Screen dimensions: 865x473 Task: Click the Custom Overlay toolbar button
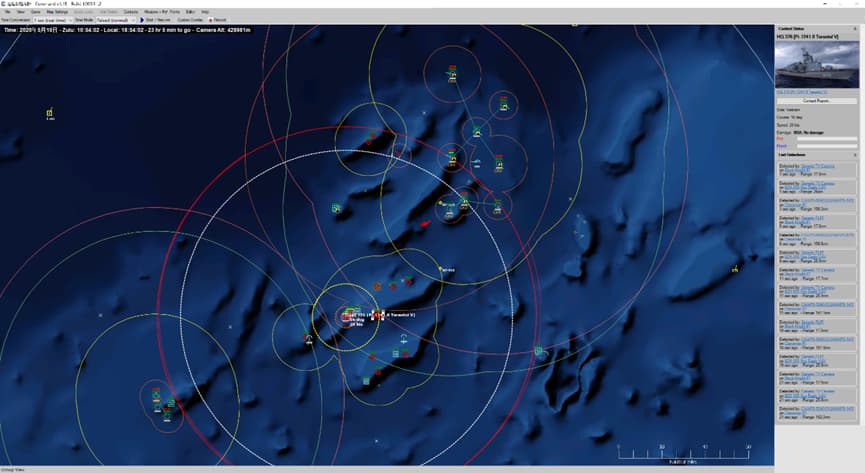pyautogui.click(x=190, y=20)
